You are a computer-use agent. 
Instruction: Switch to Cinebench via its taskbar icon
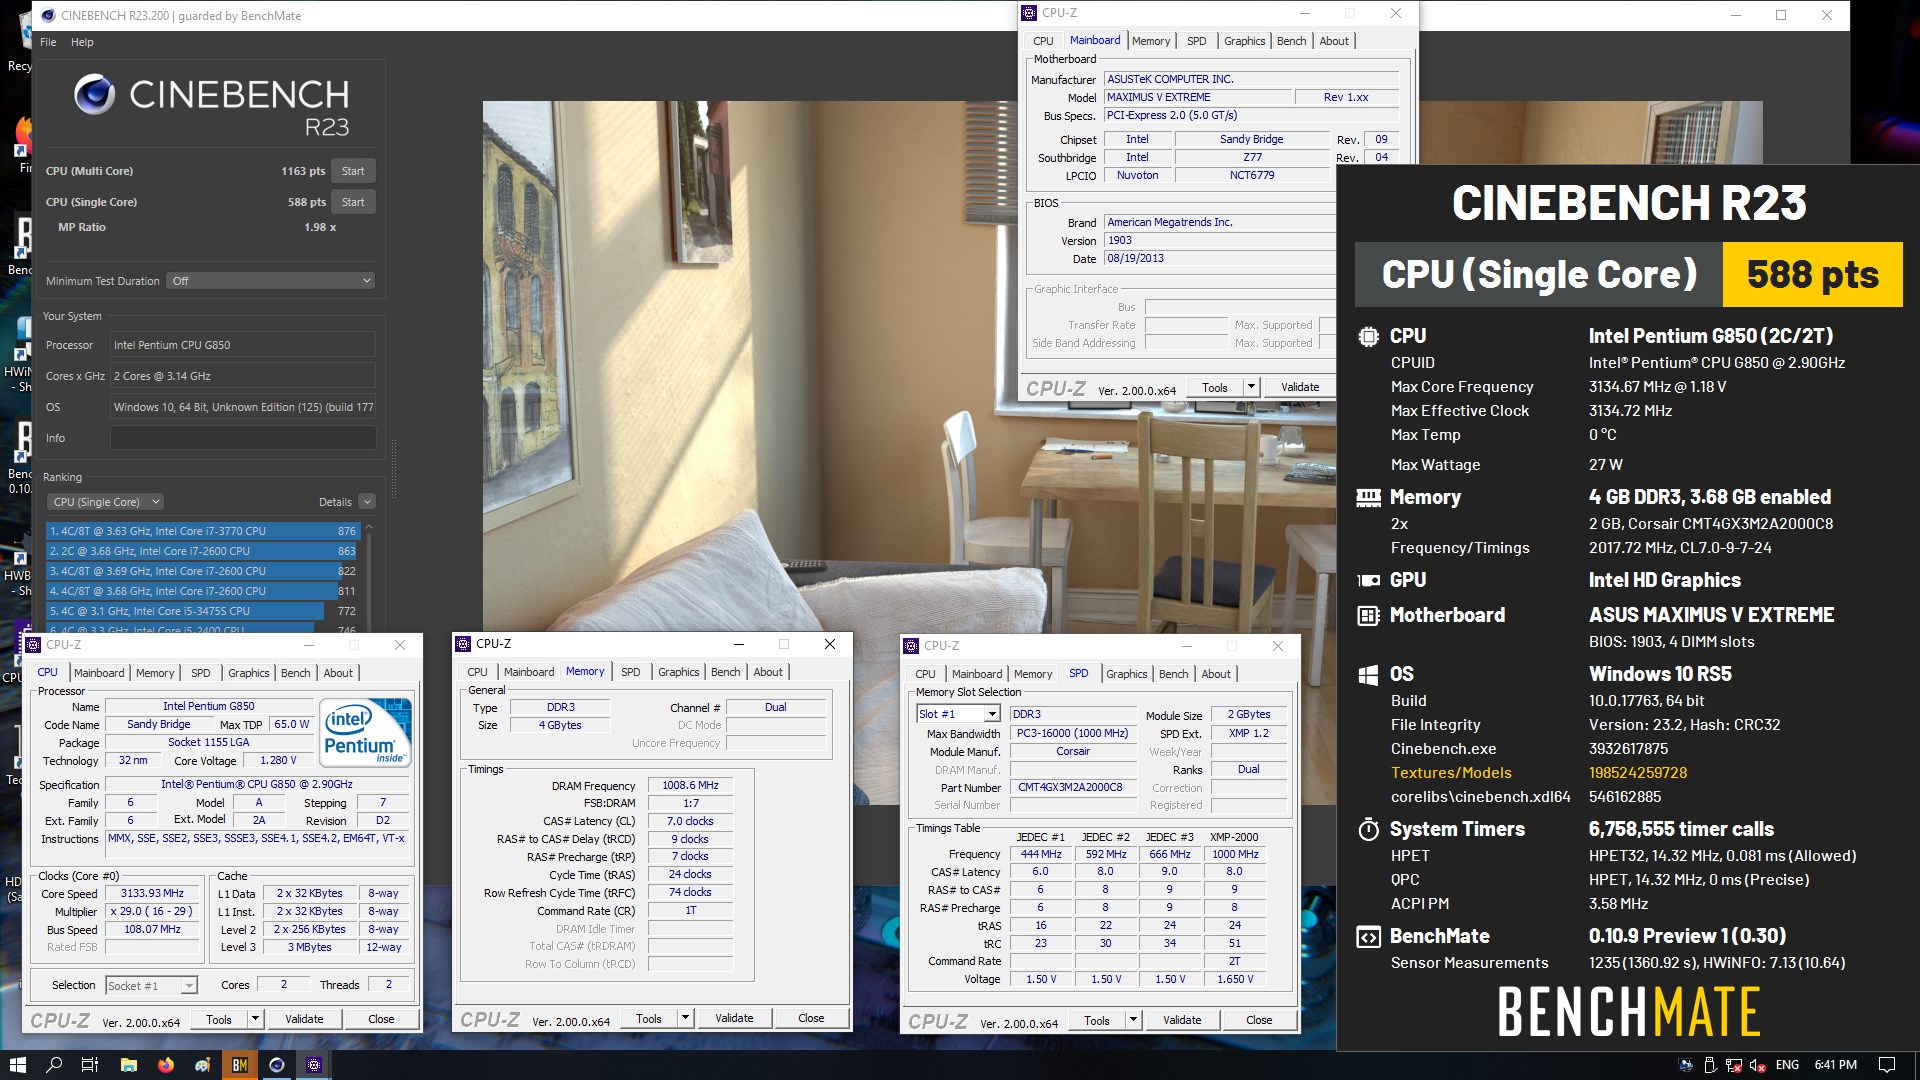point(277,1065)
